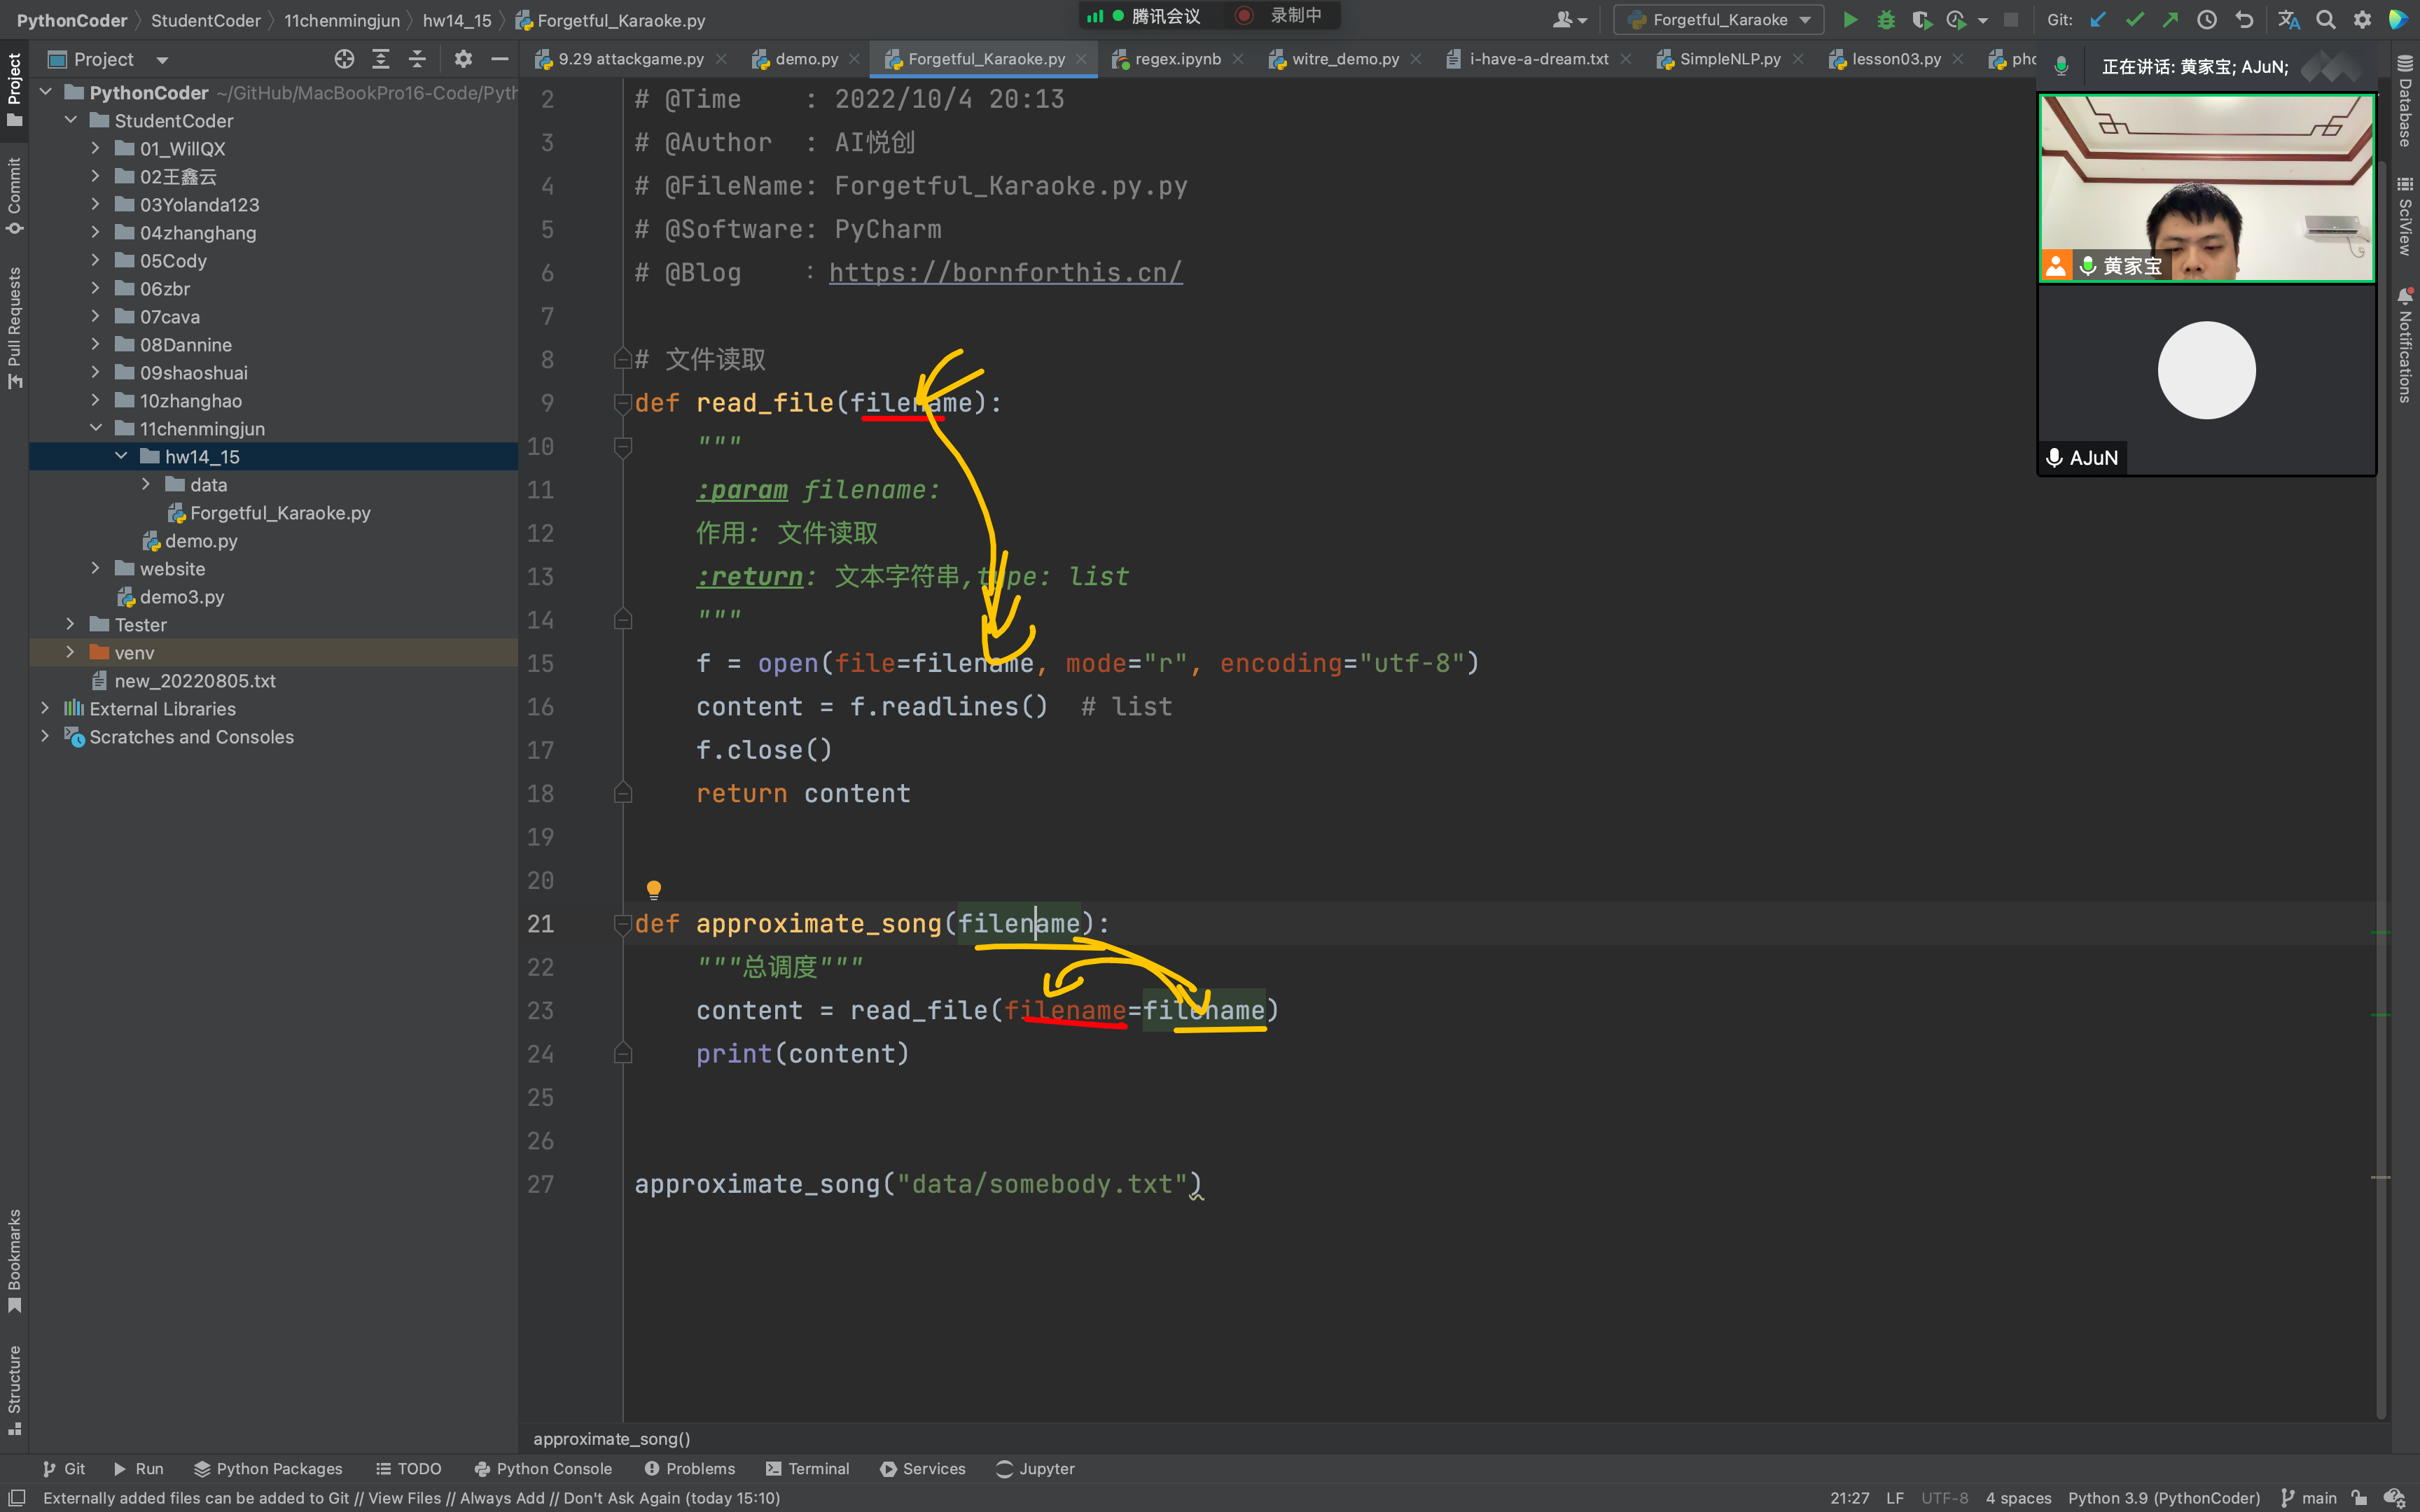Click the profiler run icon
The height and width of the screenshot is (1512, 2420).
[x=1957, y=19]
